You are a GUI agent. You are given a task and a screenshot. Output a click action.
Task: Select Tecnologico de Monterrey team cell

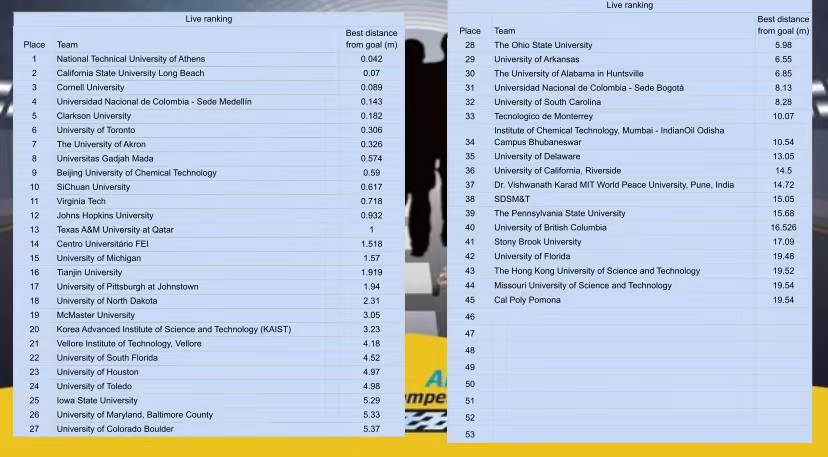coord(545,116)
